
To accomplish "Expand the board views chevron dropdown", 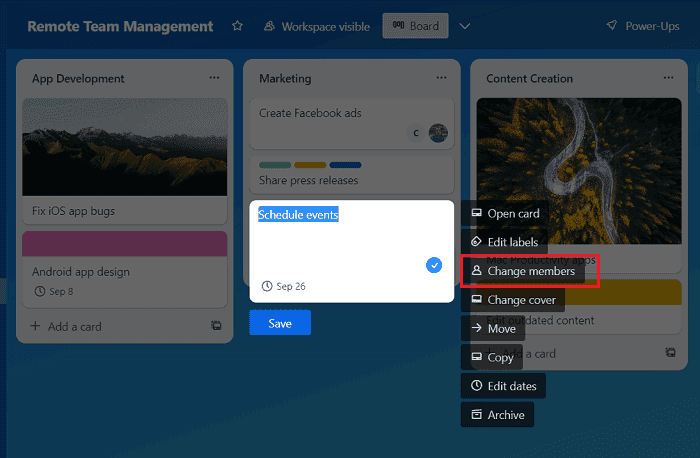I will (x=465, y=26).
